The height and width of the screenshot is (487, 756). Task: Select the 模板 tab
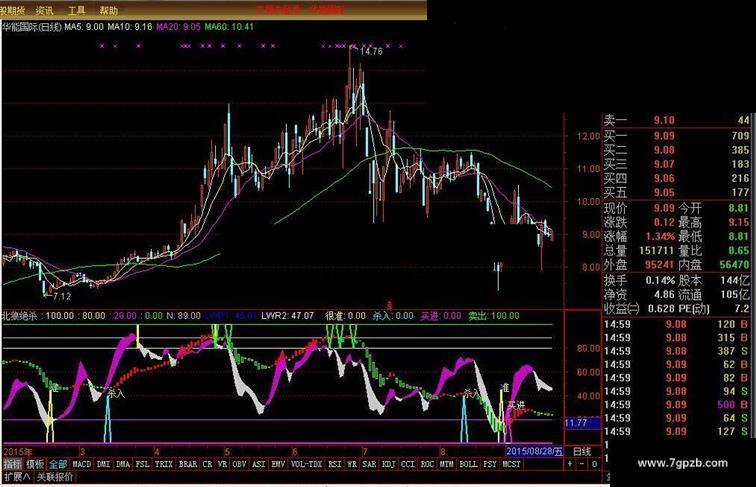pos(35,464)
